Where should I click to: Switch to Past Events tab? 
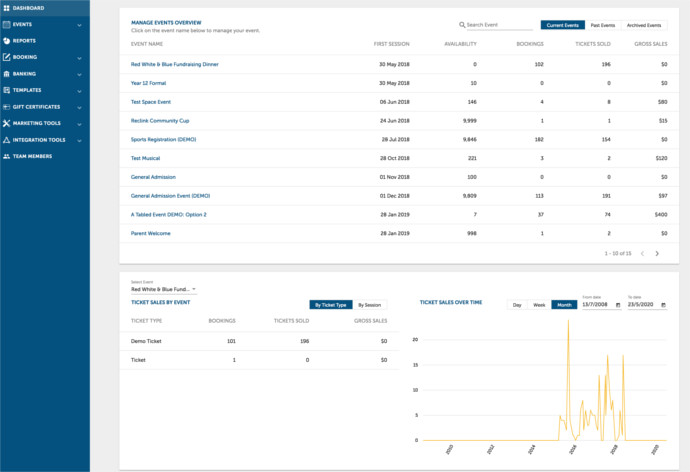[x=603, y=25]
